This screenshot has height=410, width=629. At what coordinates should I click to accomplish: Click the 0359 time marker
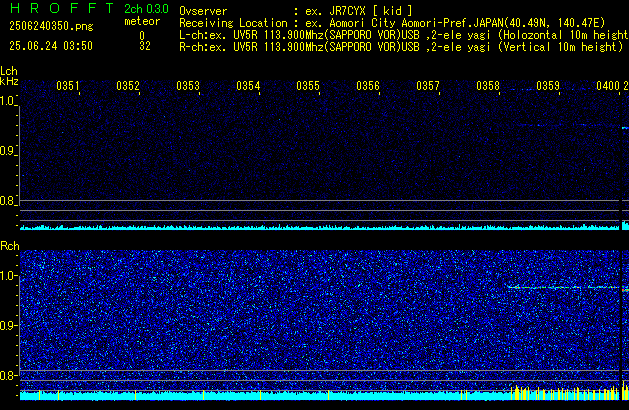(548, 86)
